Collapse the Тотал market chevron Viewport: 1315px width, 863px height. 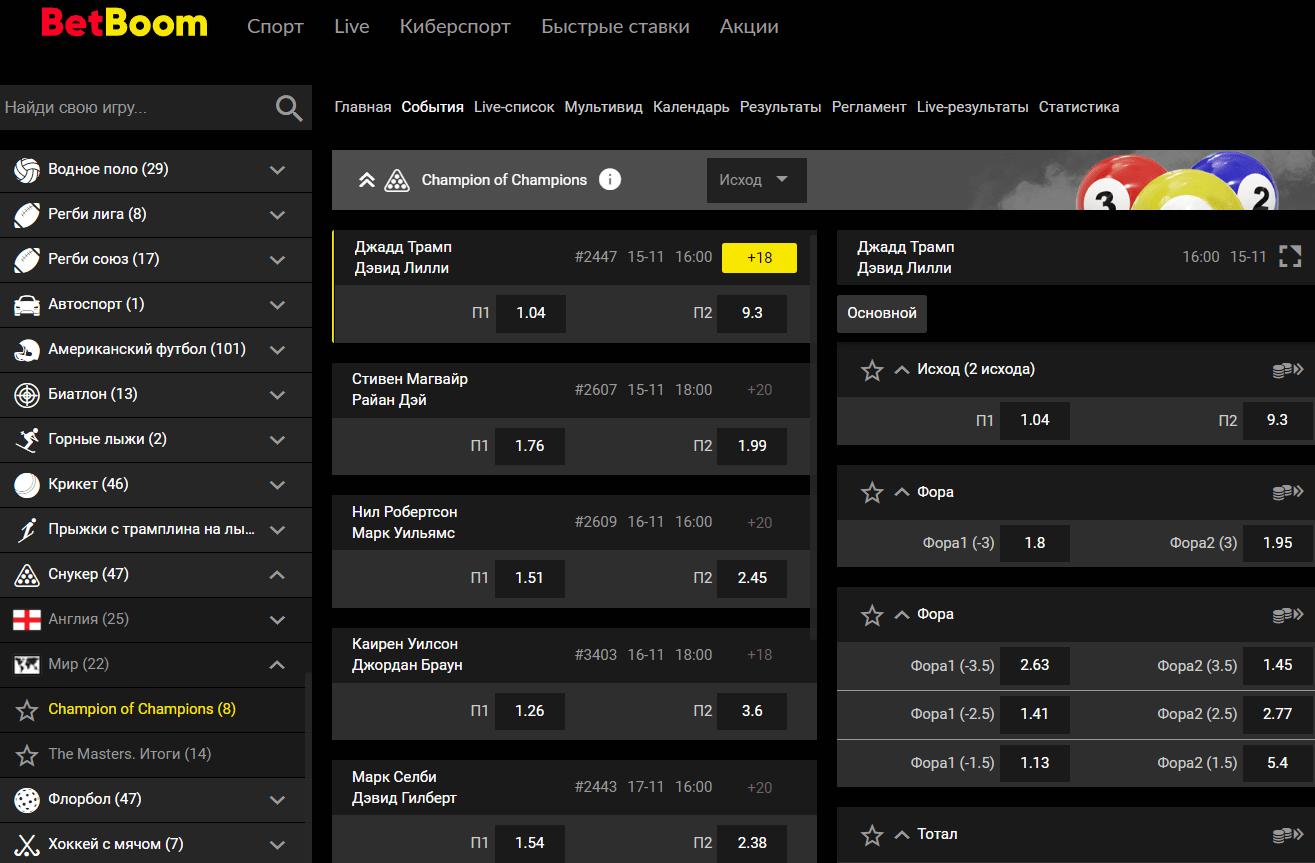click(901, 834)
